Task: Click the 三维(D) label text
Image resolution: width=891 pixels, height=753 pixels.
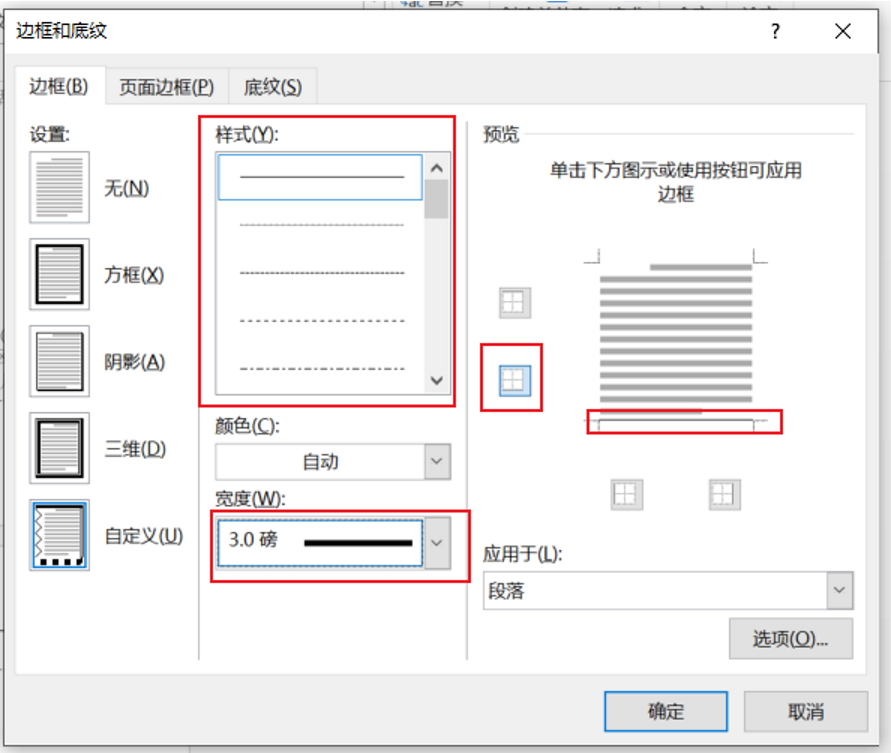Action: 135,449
